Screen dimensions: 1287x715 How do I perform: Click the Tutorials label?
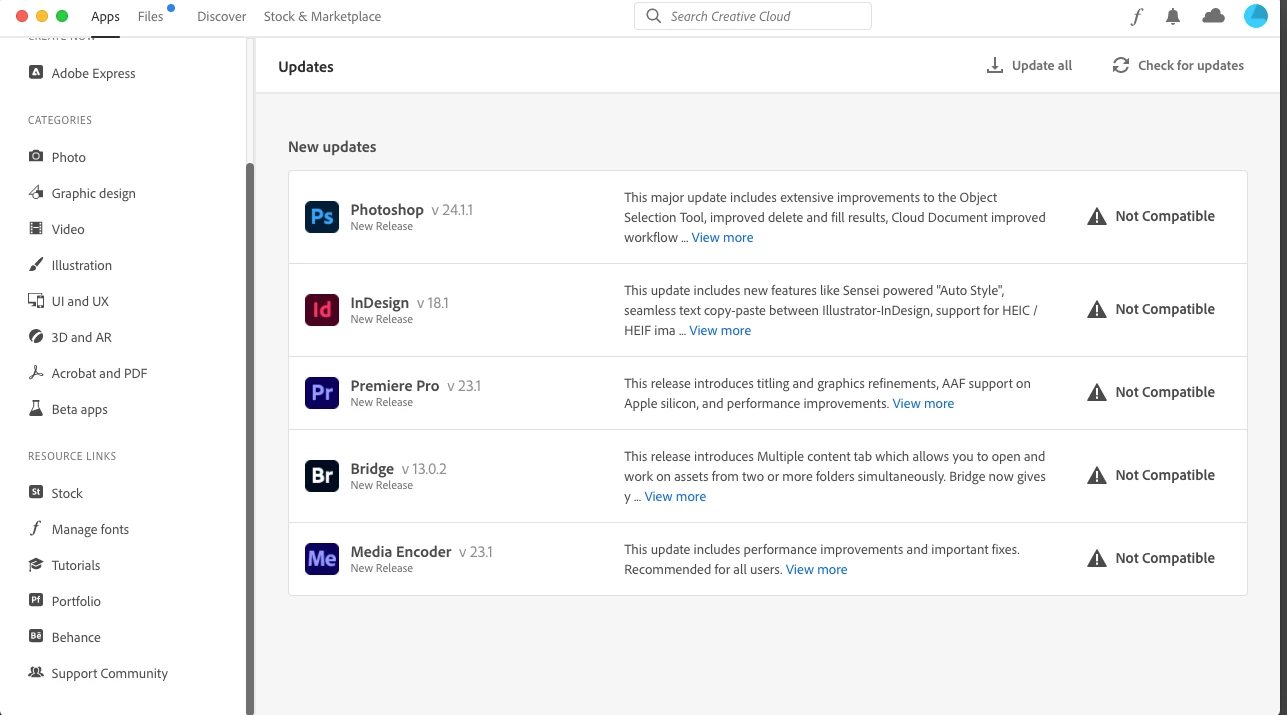[x=76, y=565]
